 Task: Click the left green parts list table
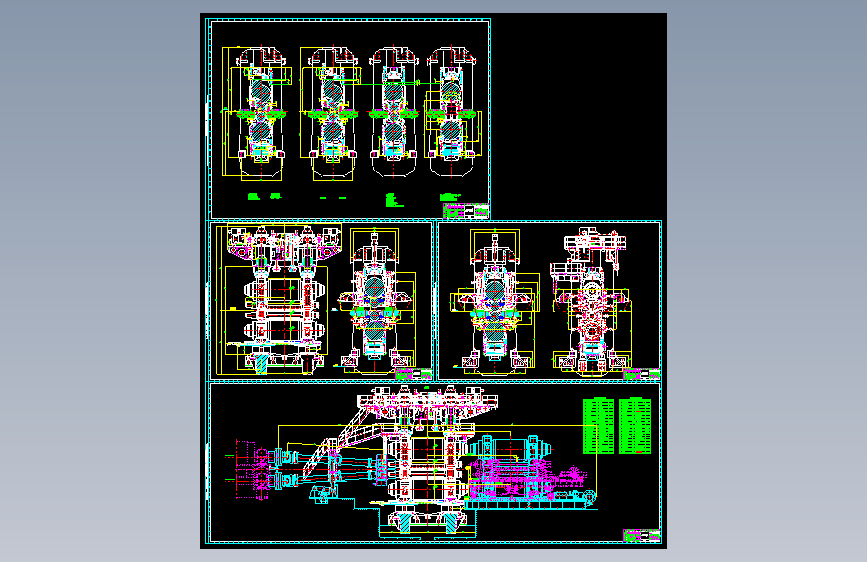pos(598,426)
